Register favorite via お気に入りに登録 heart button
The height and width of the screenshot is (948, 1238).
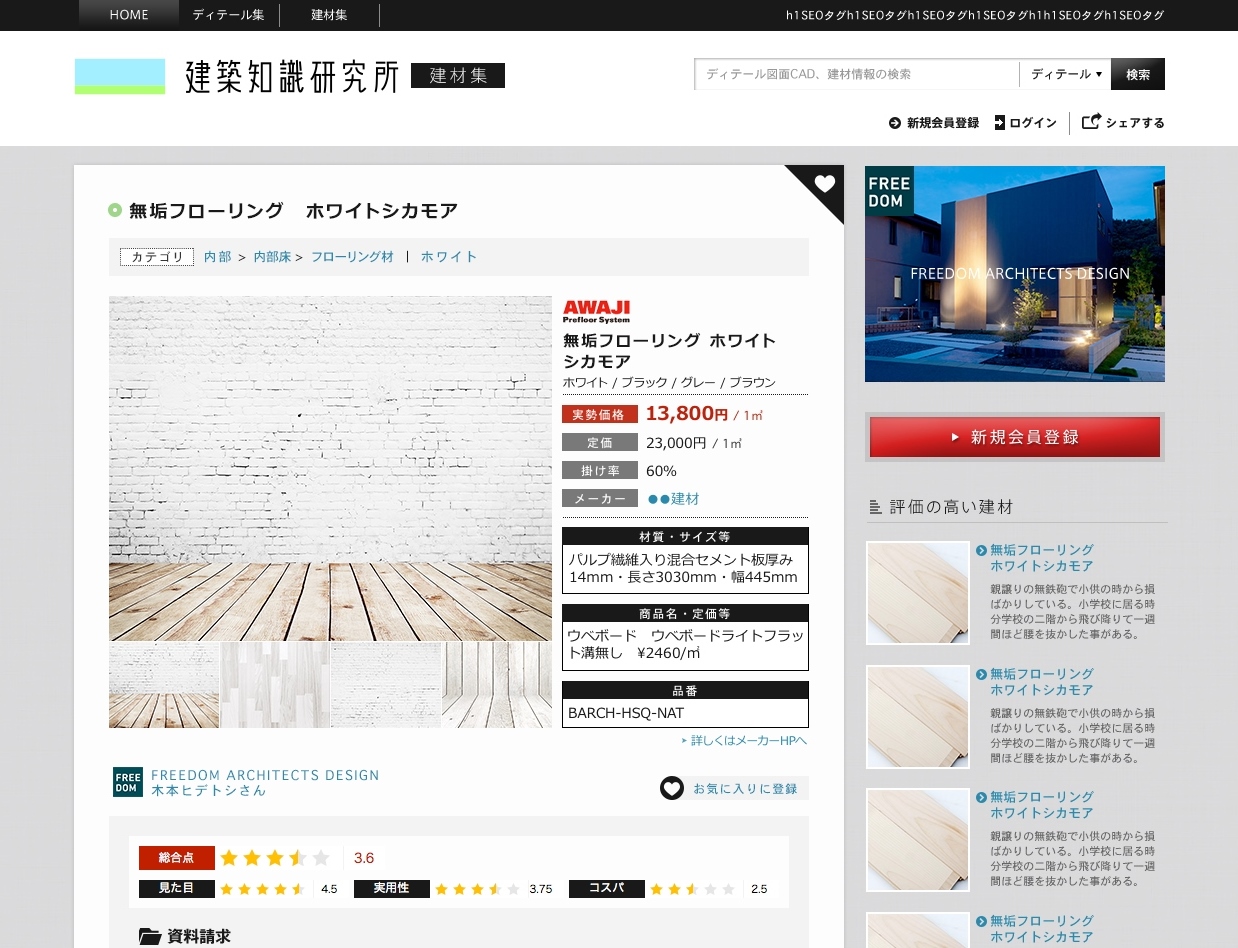671,788
